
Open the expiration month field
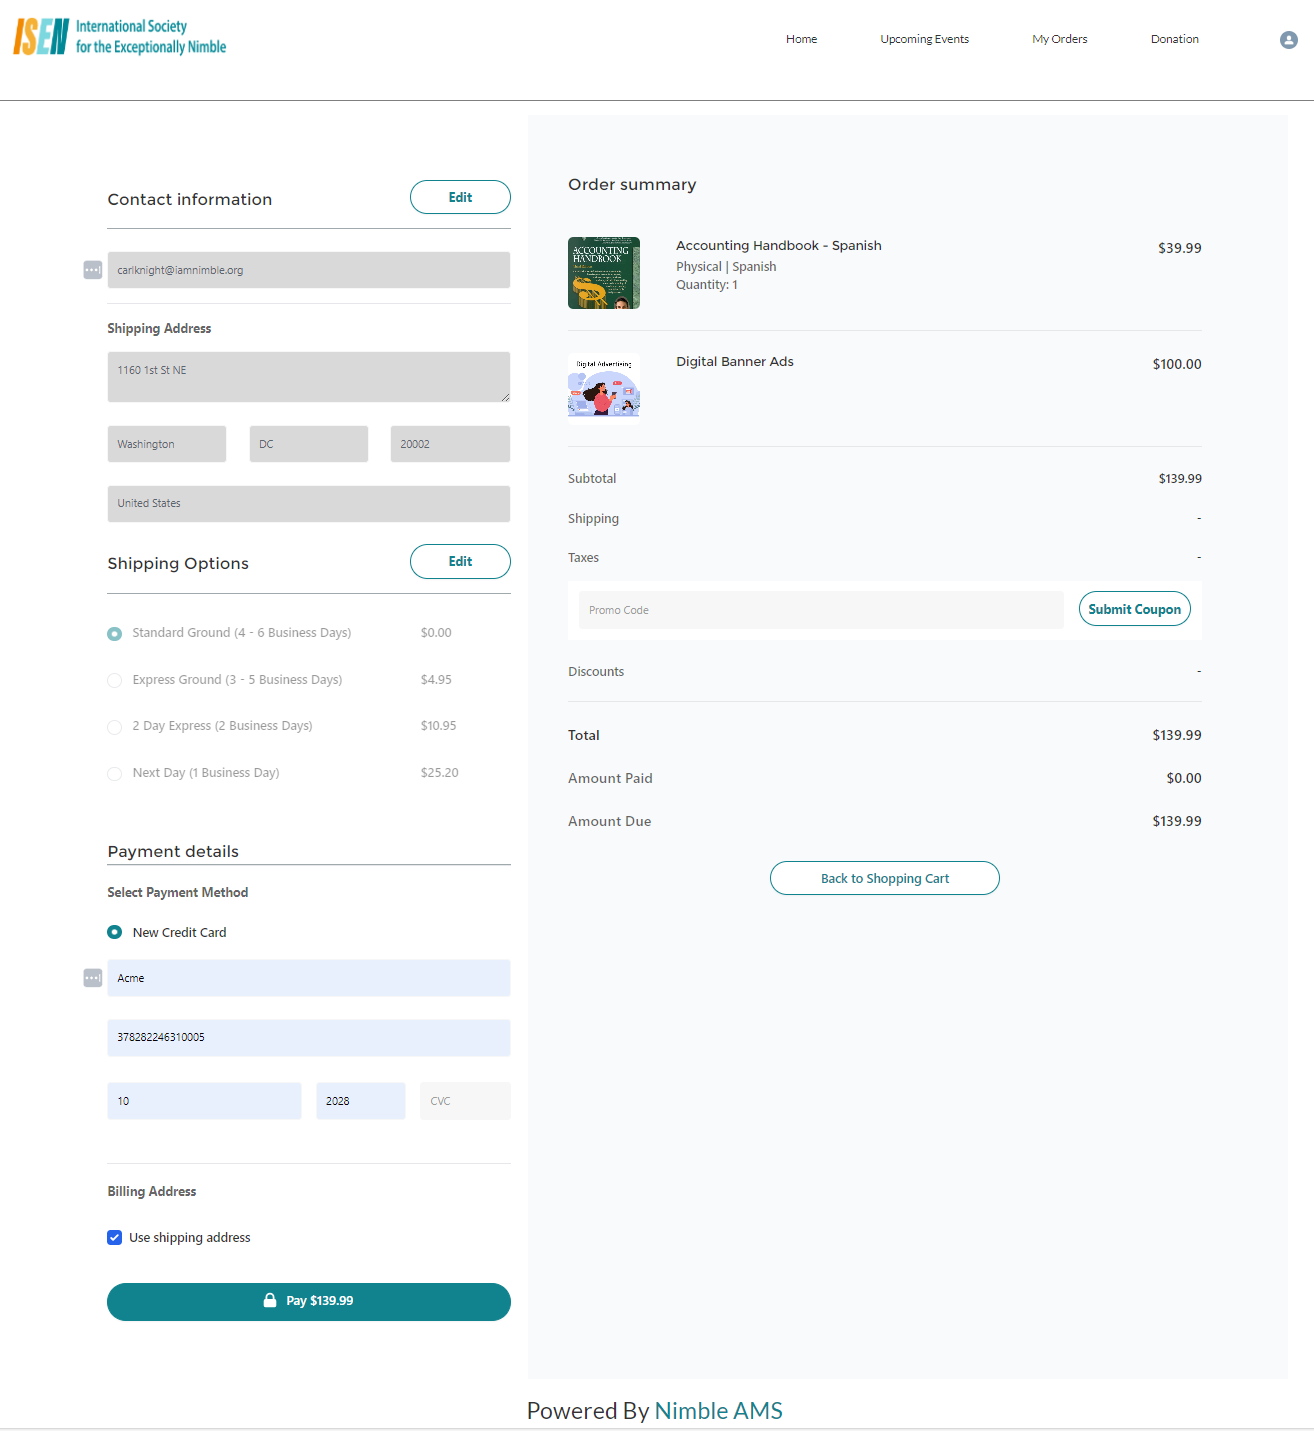click(x=204, y=1101)
